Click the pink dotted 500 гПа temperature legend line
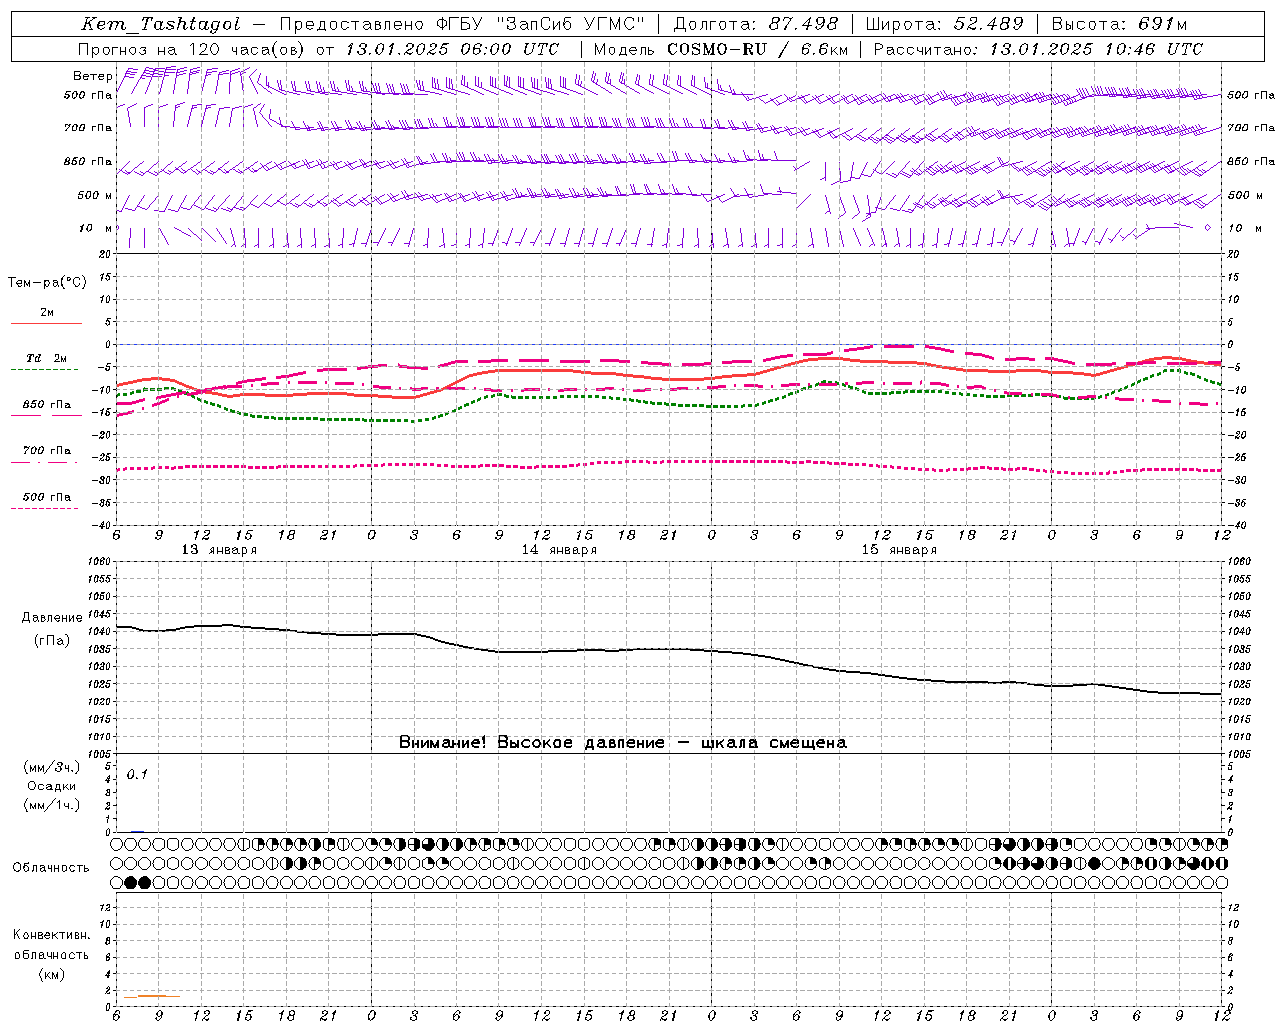 [x=44, y=508]
